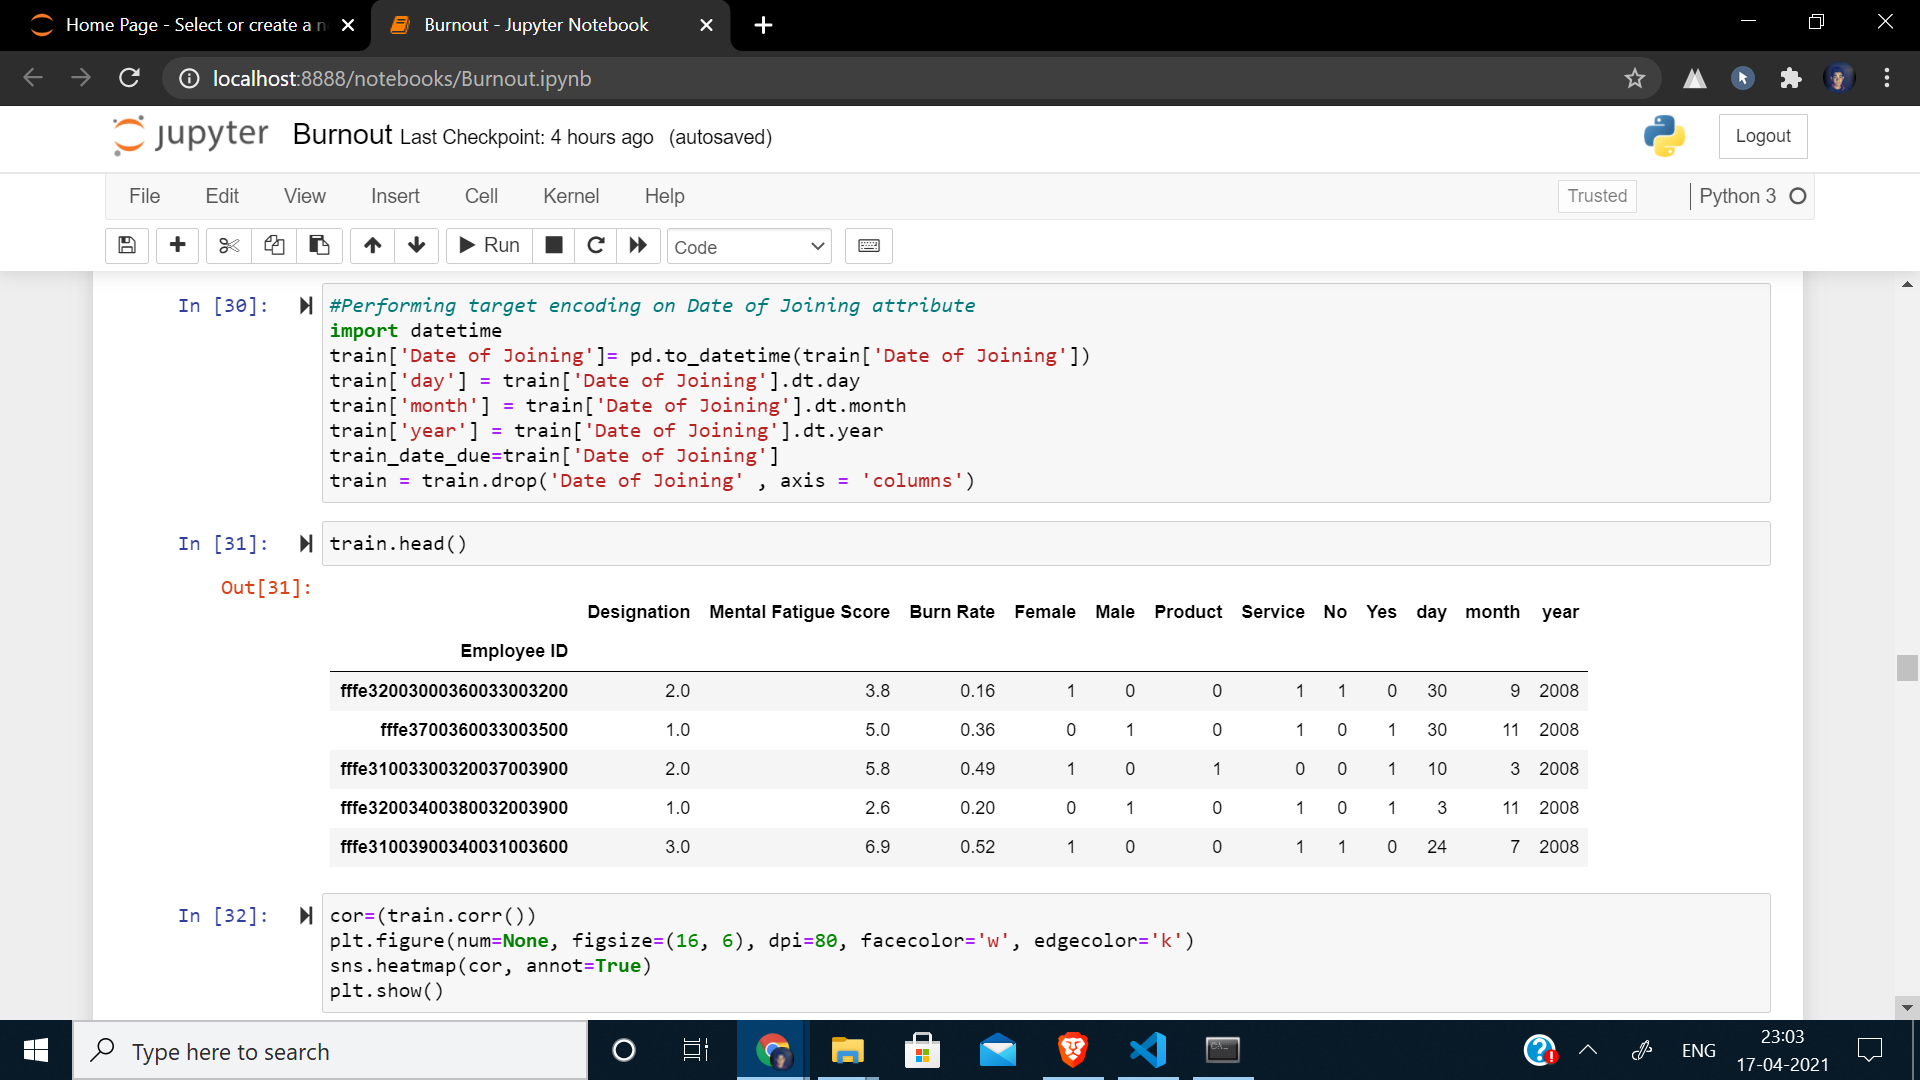
Task: Insert cell below with plus icon
Action: point(178,245)
